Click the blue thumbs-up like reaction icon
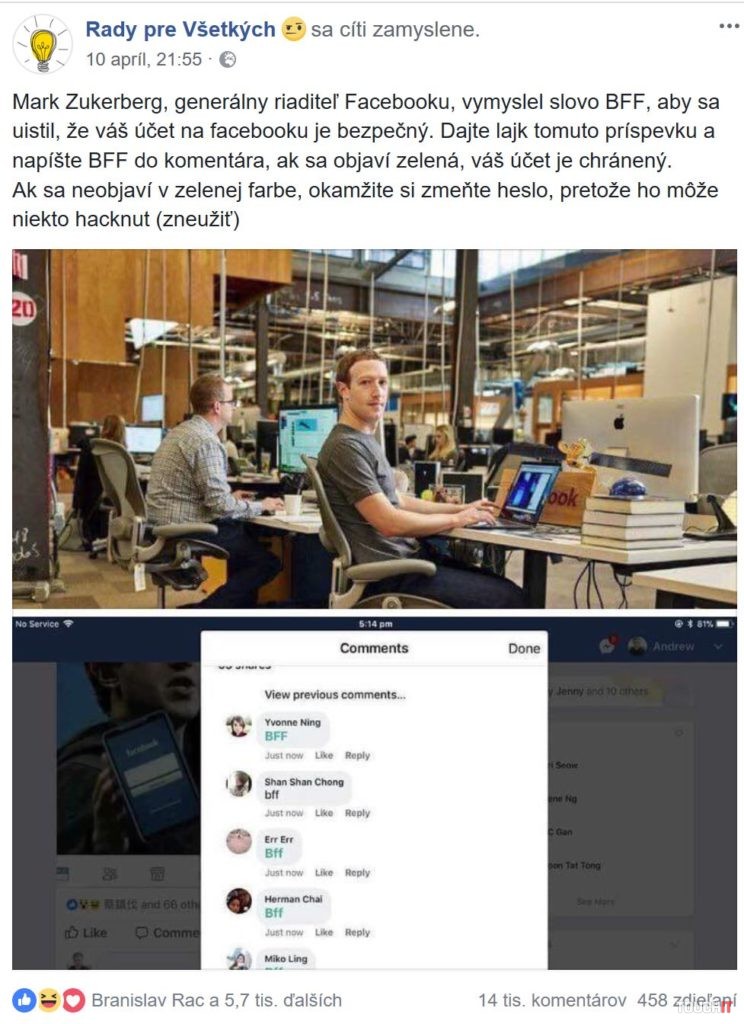This screenshot has width=744, height=1024. point(24,999)
